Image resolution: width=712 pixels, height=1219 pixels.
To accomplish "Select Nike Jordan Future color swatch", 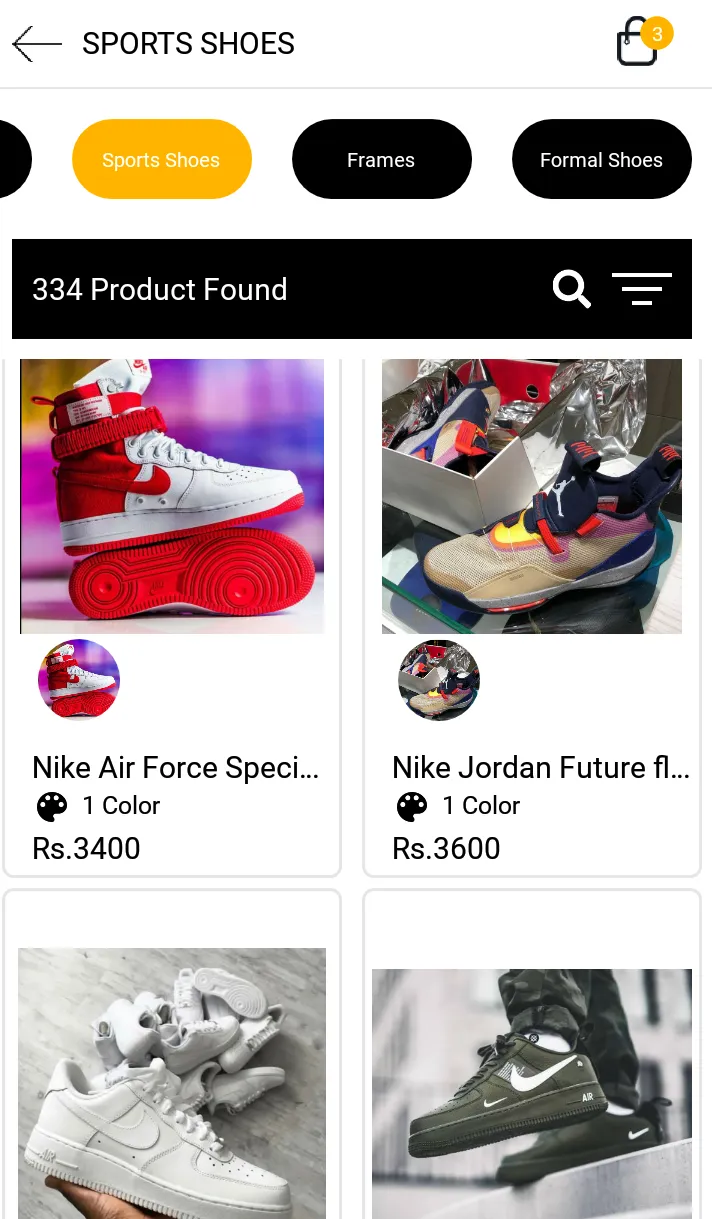I will 439,680.
